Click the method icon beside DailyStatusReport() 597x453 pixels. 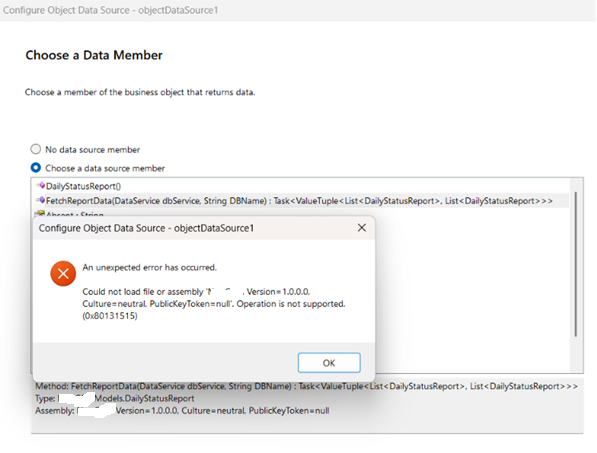coord(41,185)
